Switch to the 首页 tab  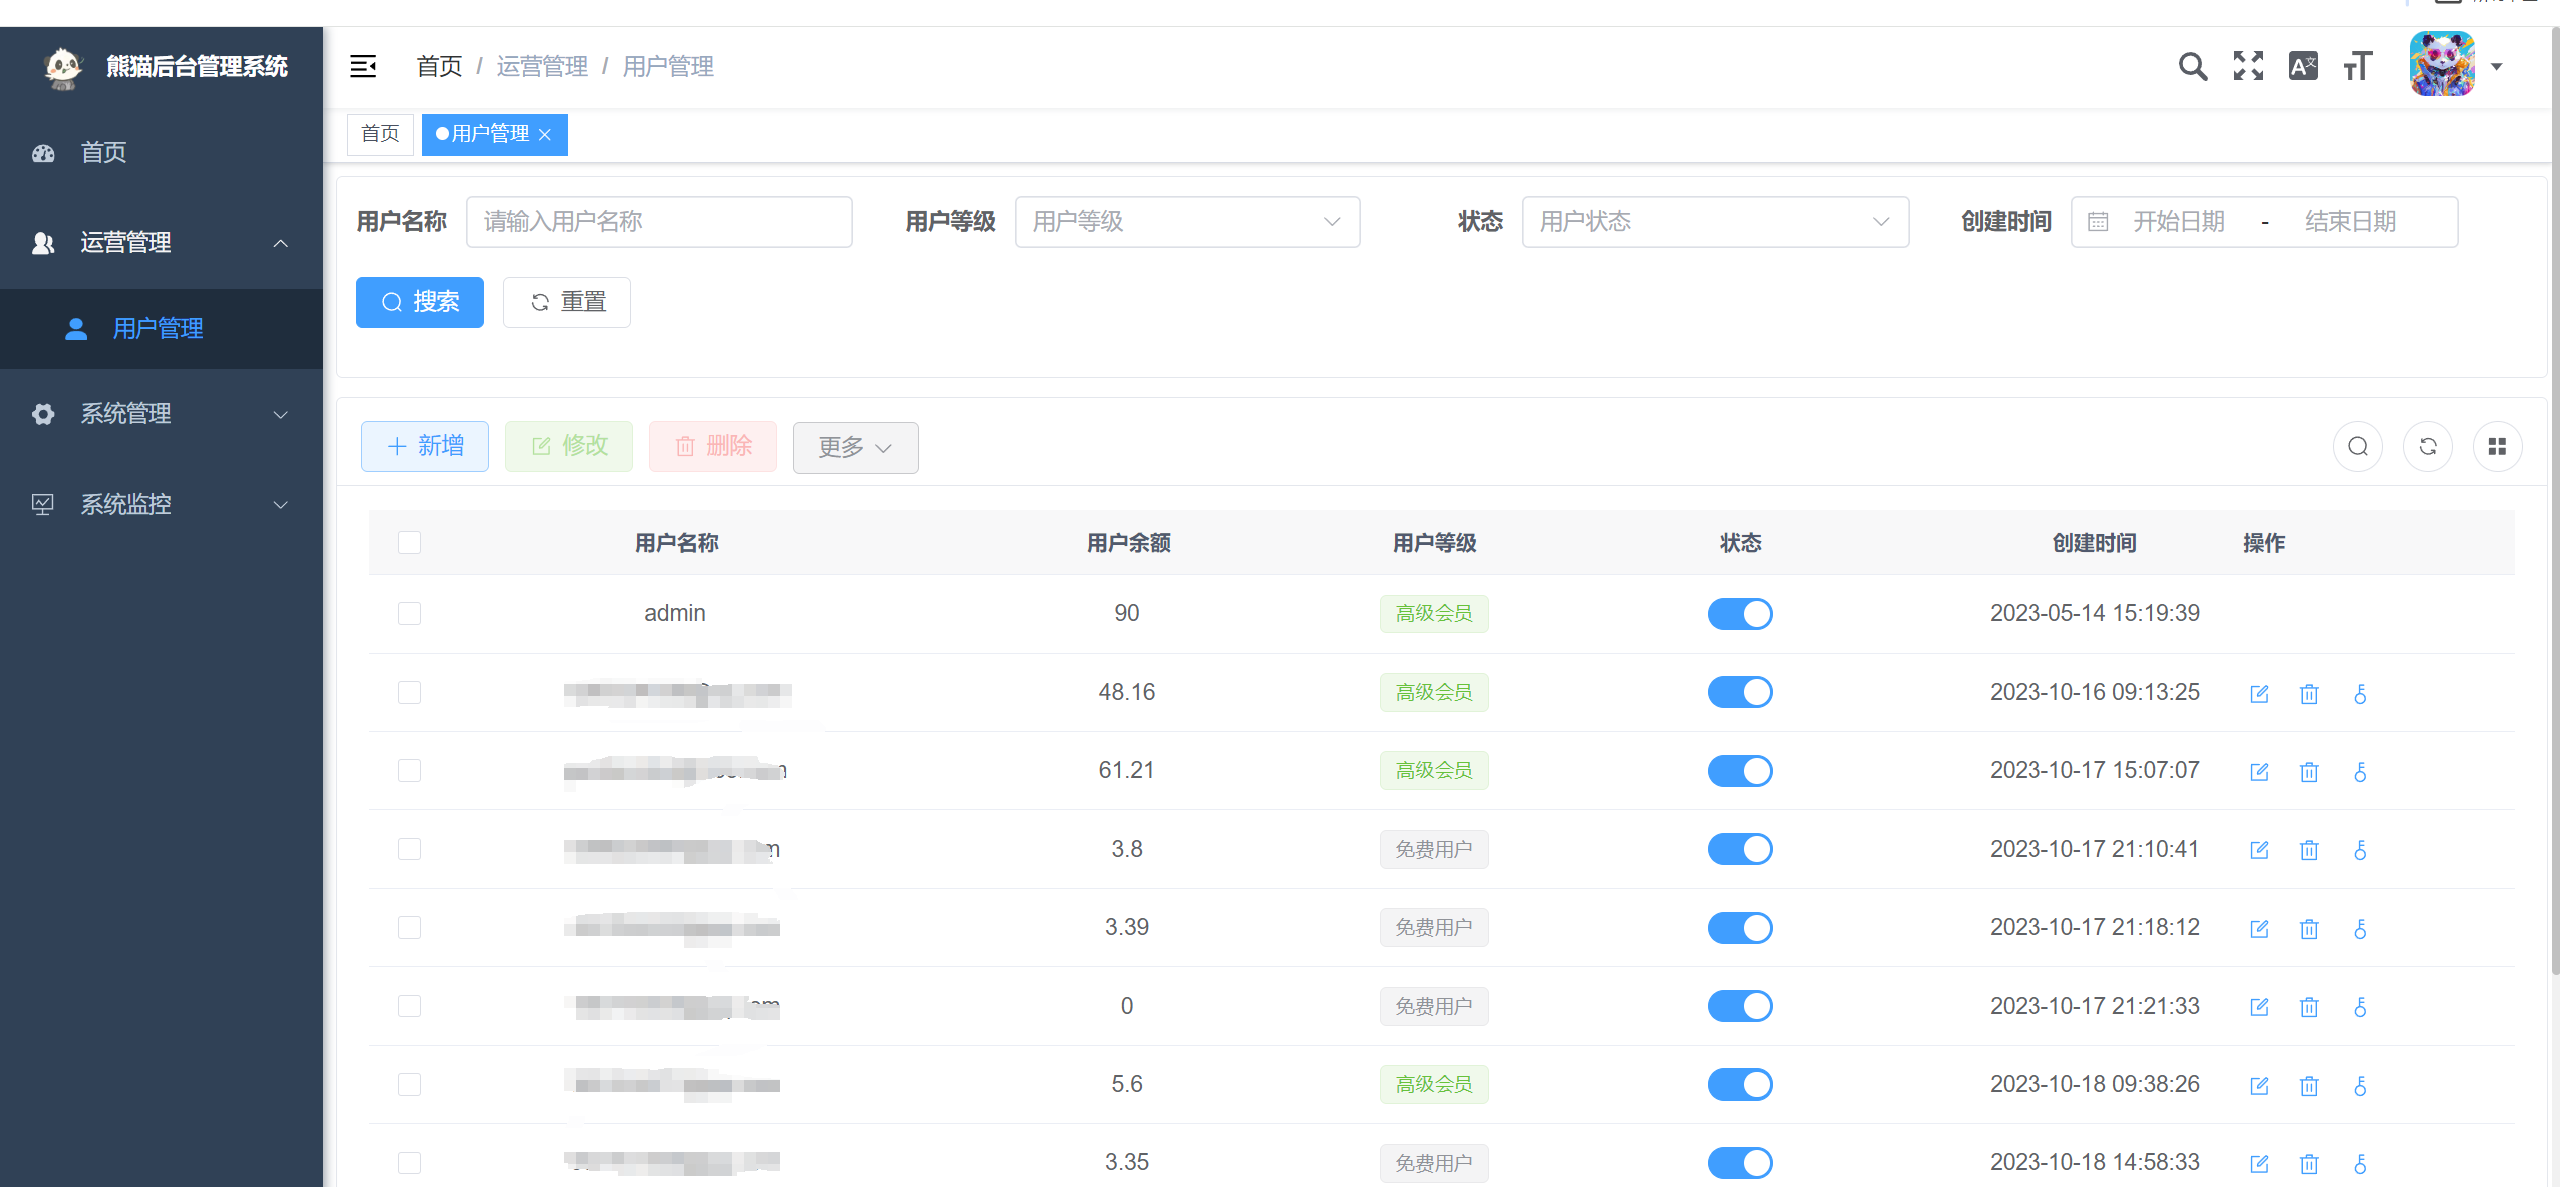pos(380,134)
